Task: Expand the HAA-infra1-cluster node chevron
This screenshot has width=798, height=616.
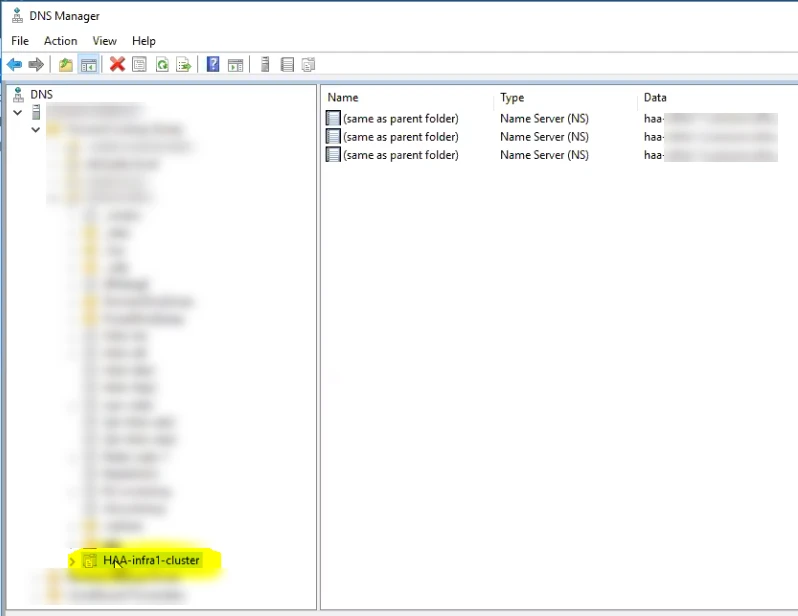Action: coord(72,561)
